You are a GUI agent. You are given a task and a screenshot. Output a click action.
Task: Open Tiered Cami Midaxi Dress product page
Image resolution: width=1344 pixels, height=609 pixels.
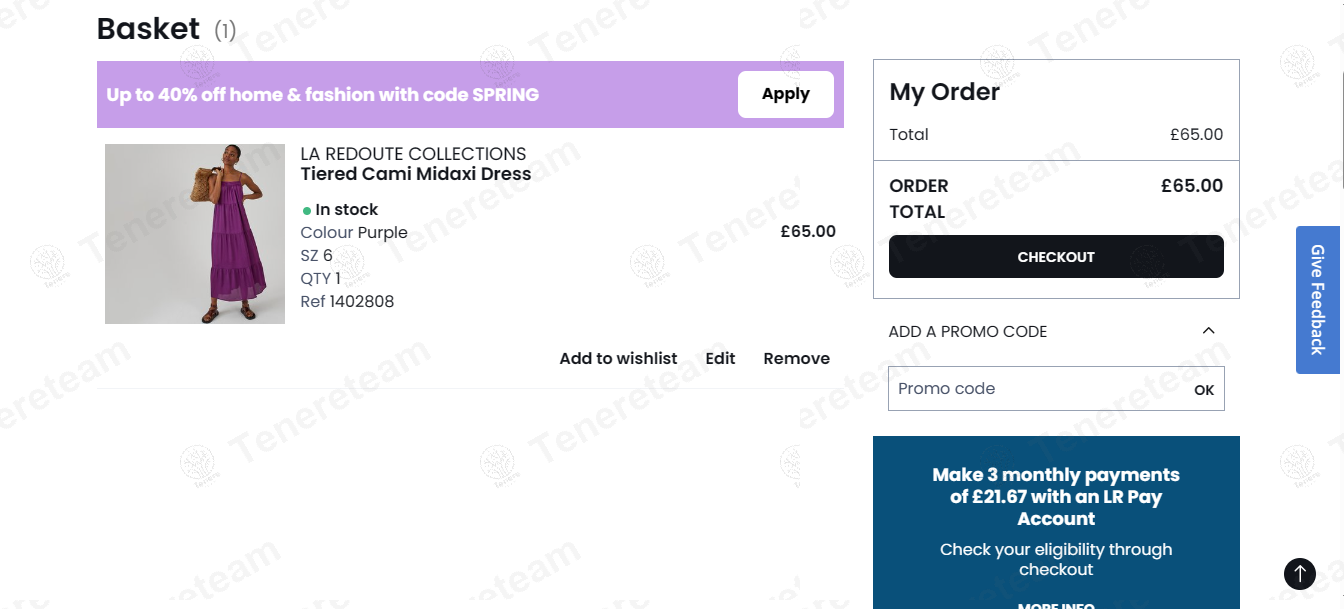tap(415, 174)
